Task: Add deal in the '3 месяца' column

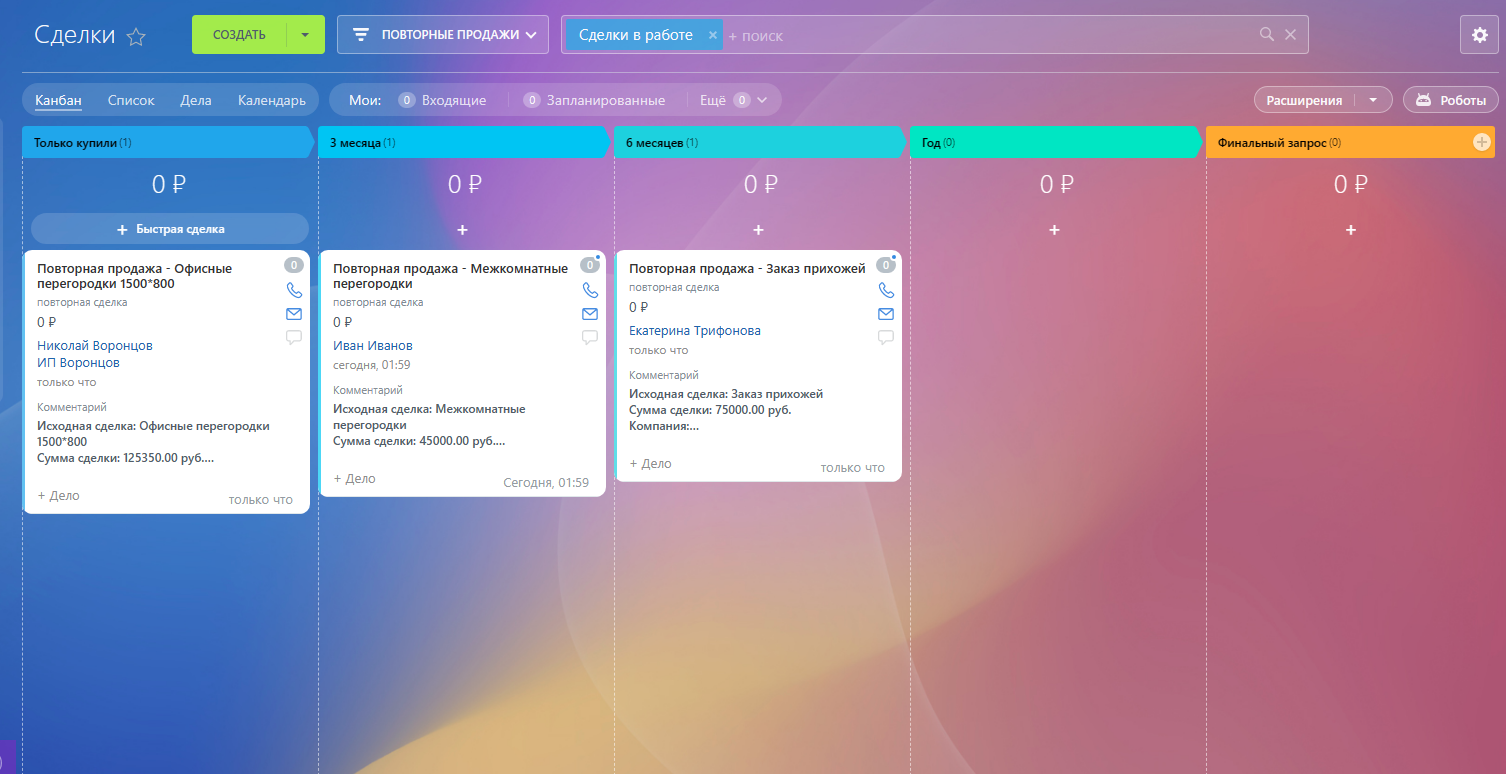Action: [462, 230]
